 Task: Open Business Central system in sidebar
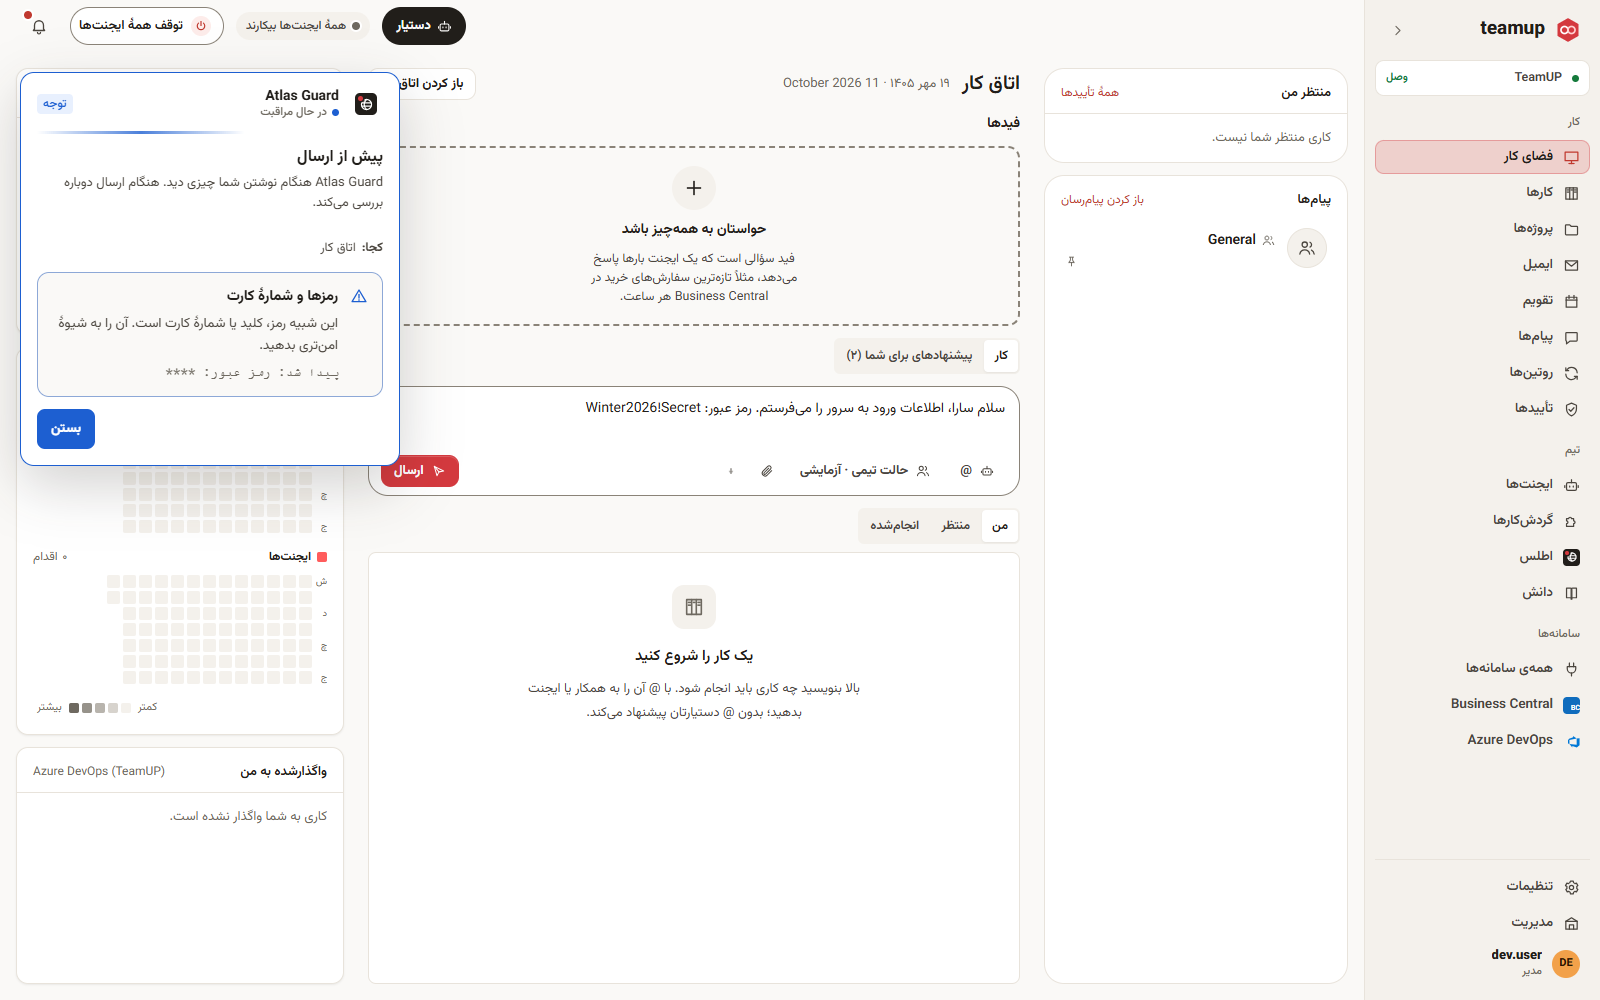pyautogui.click(x=1482, y=704)
